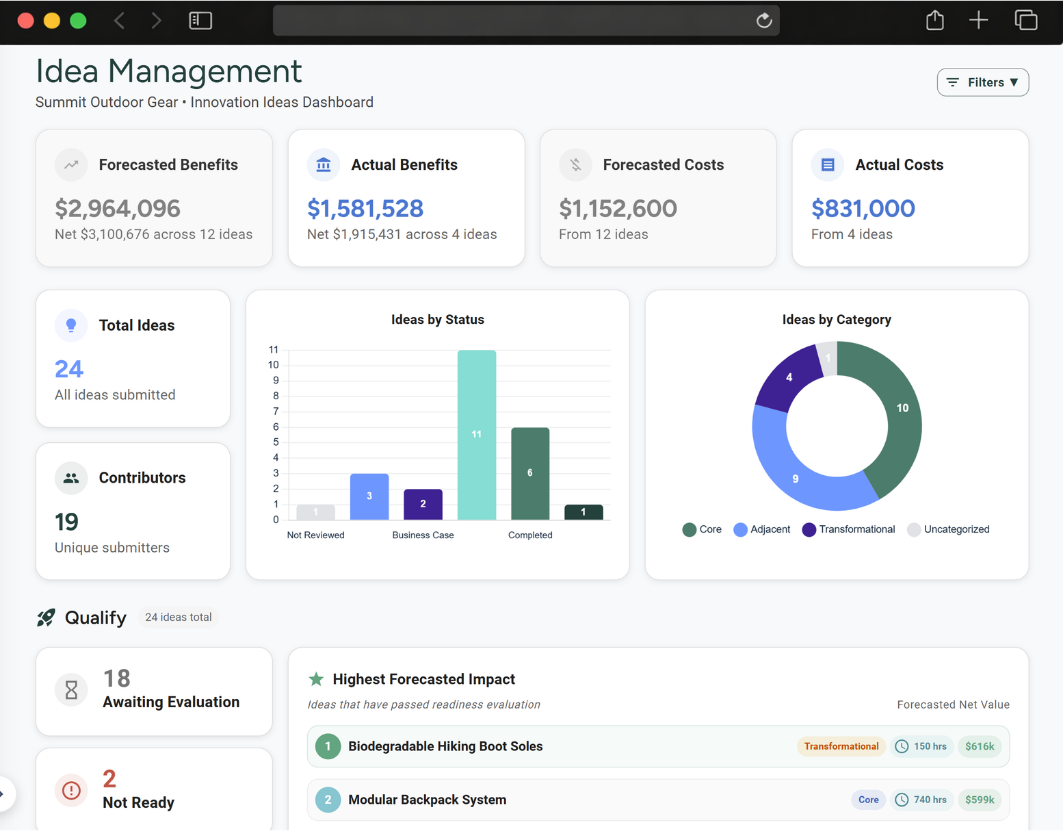Viewport: 1063px width, 833px height.
Task: Show tab overview icon
Action: 1026,20
